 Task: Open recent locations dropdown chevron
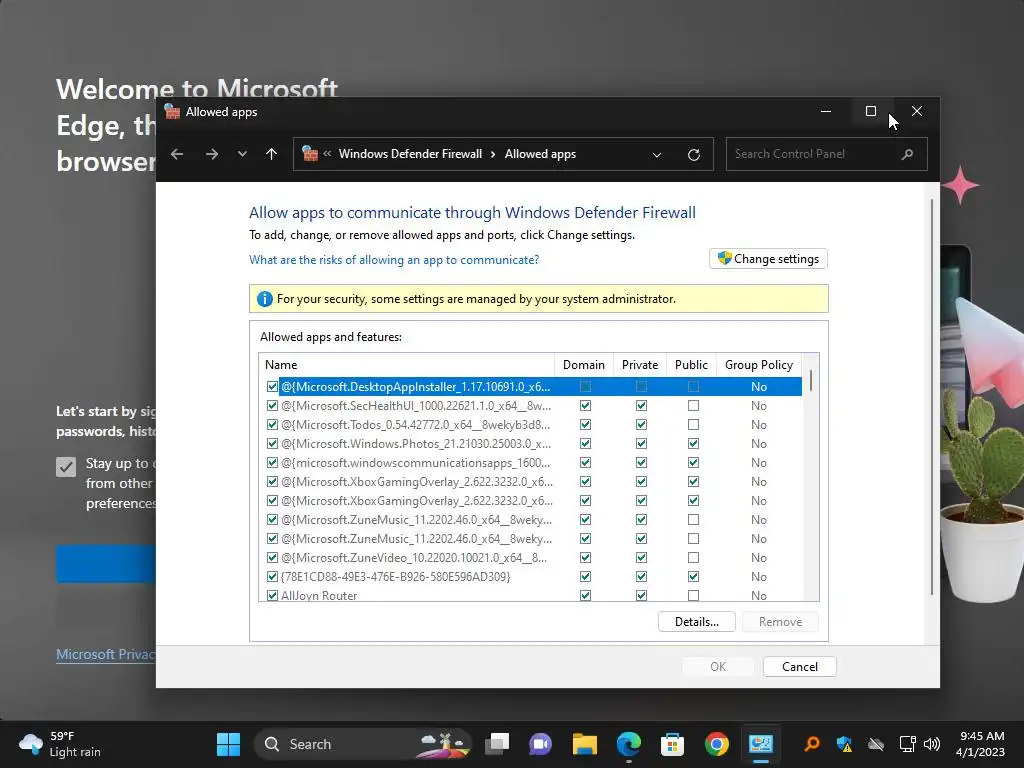(x=242, y=154)
